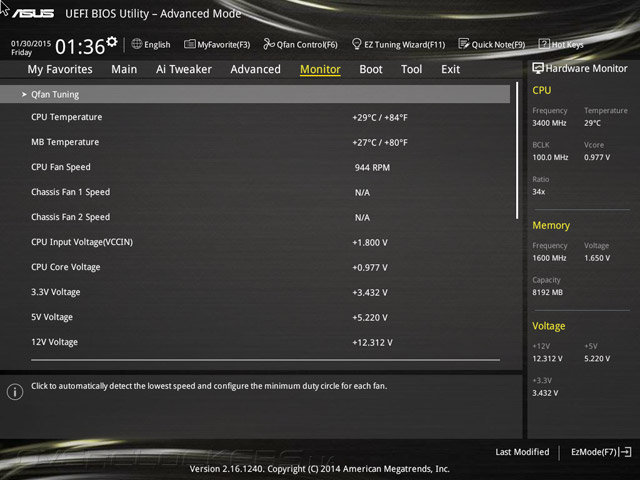
Task: Launch Qfan Control(F6)
Action: coord(300,44)
